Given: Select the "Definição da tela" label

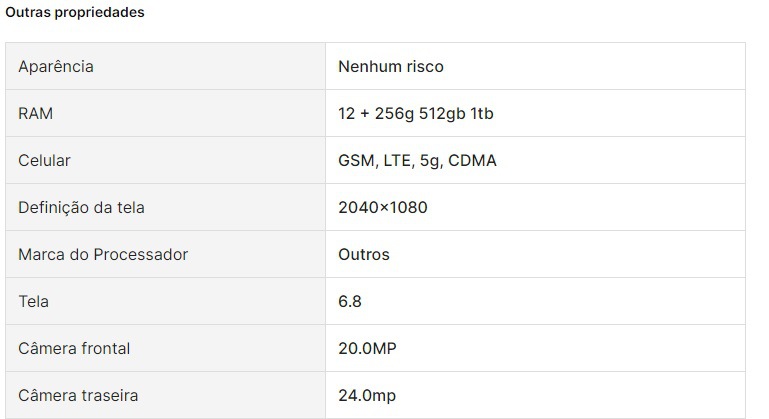Looking at the screenshot, I should (x=81, y=207).
